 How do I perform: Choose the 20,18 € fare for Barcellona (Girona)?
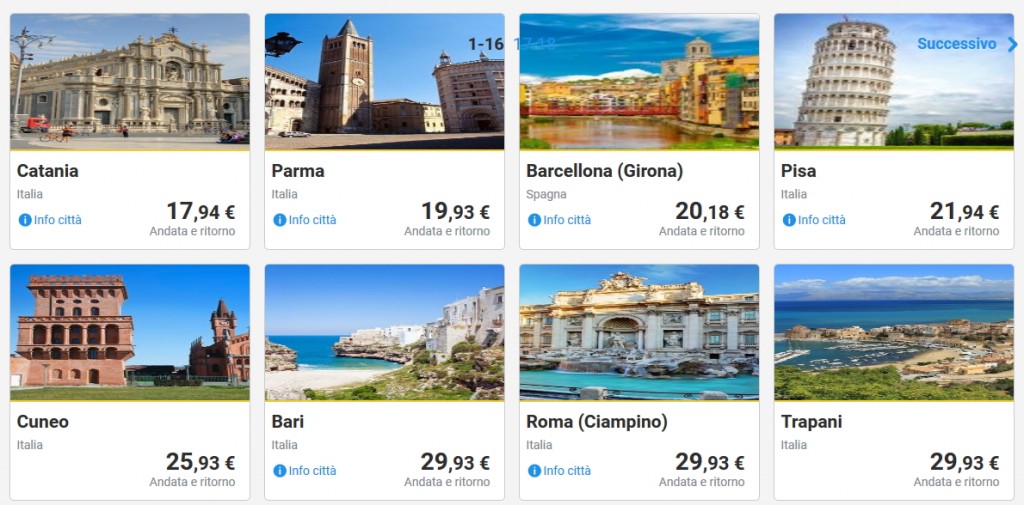pyautogui.click(x=709, y=212)
